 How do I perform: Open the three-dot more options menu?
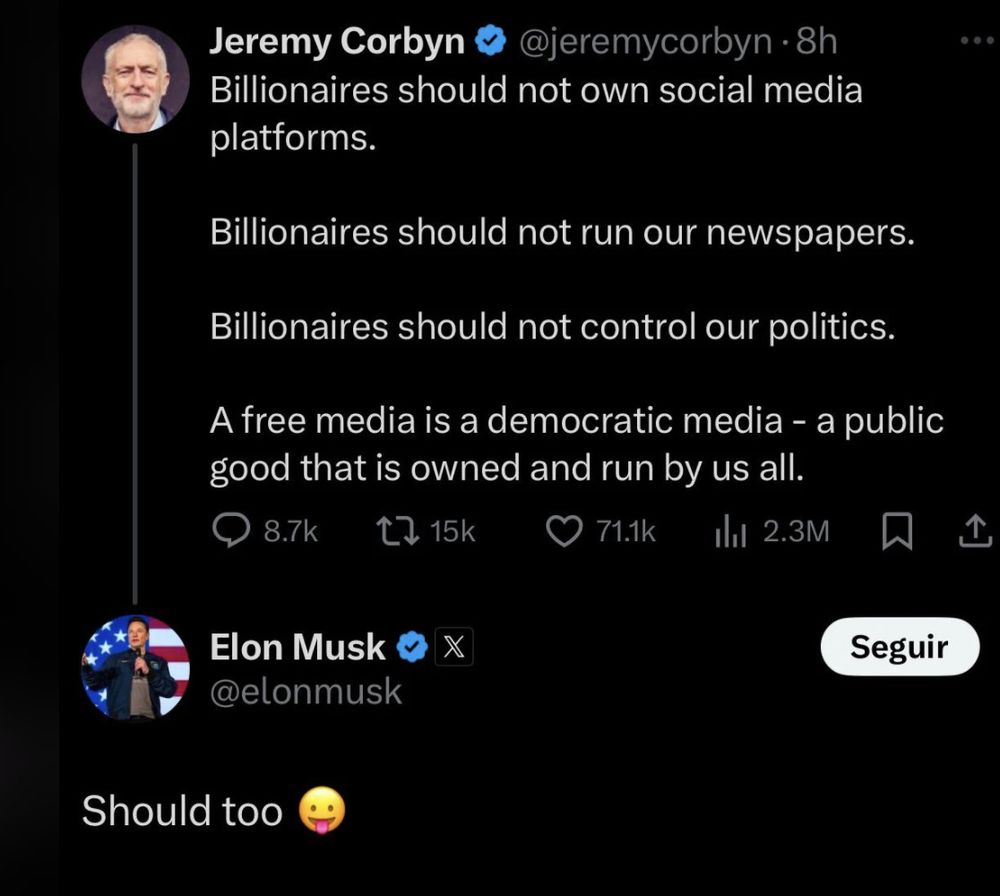click(x=971, y=43)
